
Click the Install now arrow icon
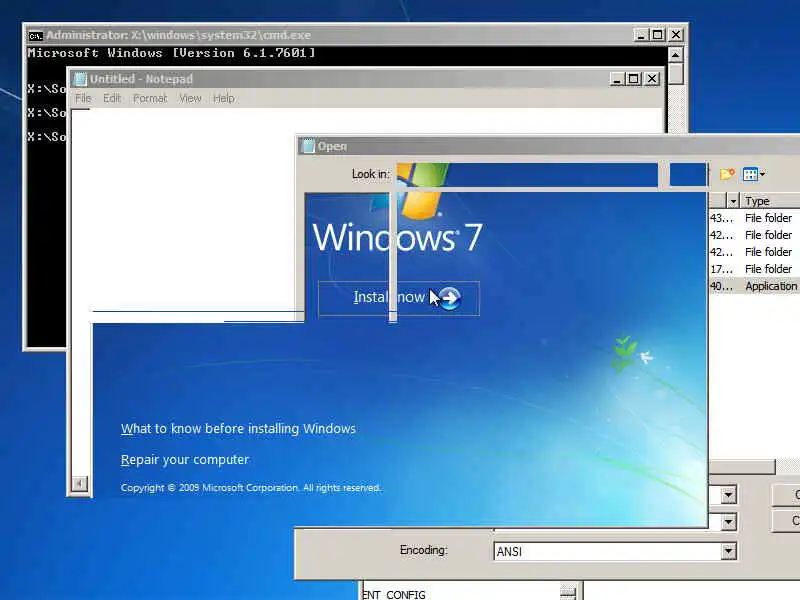[449, 298]
